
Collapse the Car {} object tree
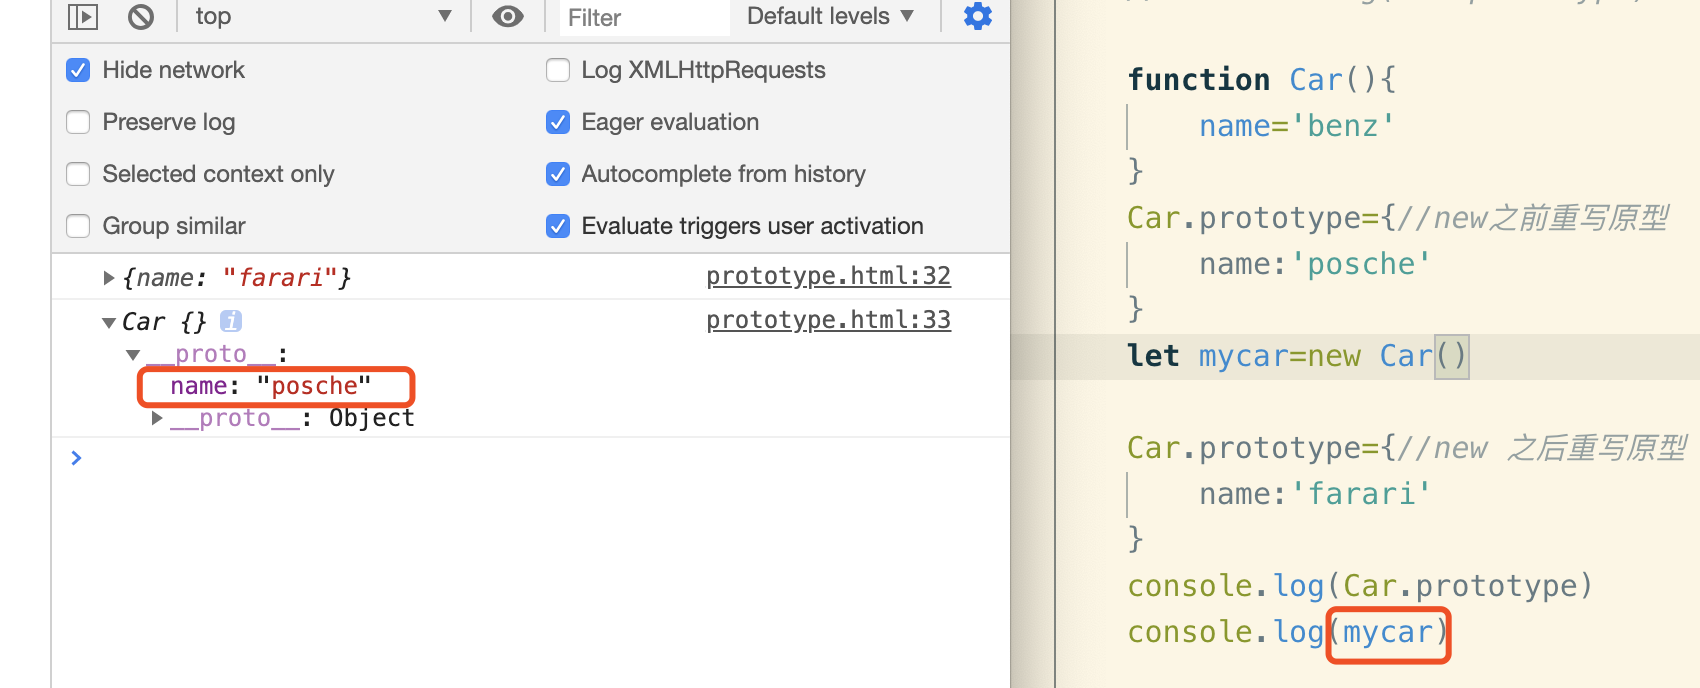click(x=109, y=322)
